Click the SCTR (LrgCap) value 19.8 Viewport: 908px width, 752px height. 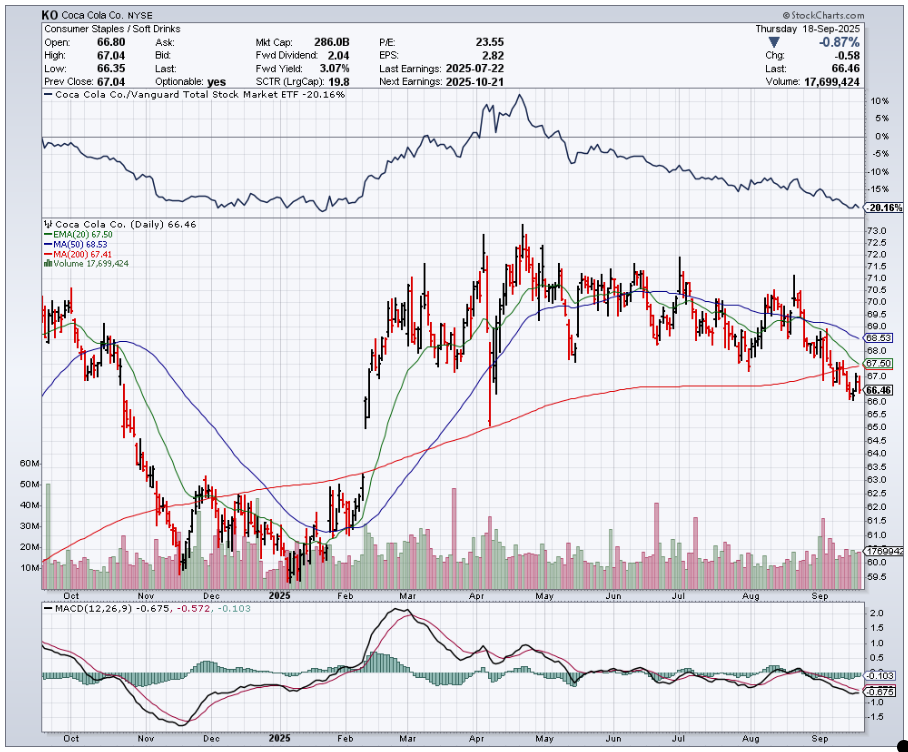tap(339, 82)
